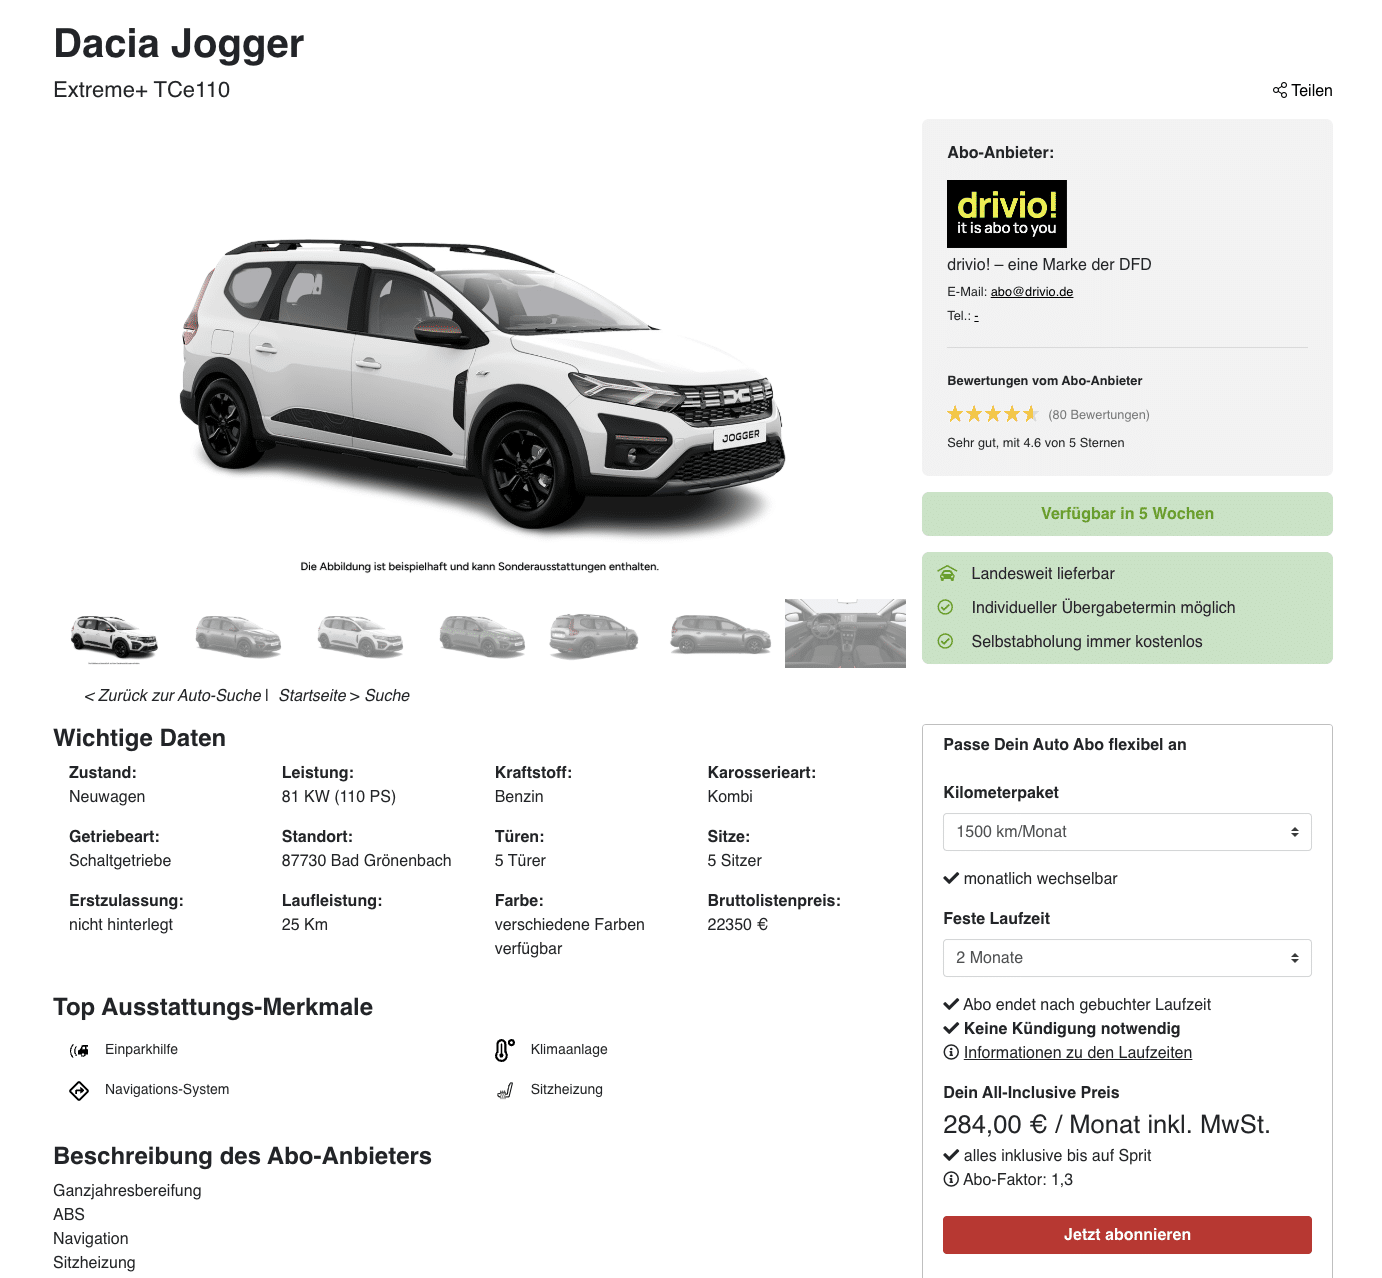
Task: Open the Feste Laufzeit dropdown
Action: pyautogui.click(x=1127, y=958)
